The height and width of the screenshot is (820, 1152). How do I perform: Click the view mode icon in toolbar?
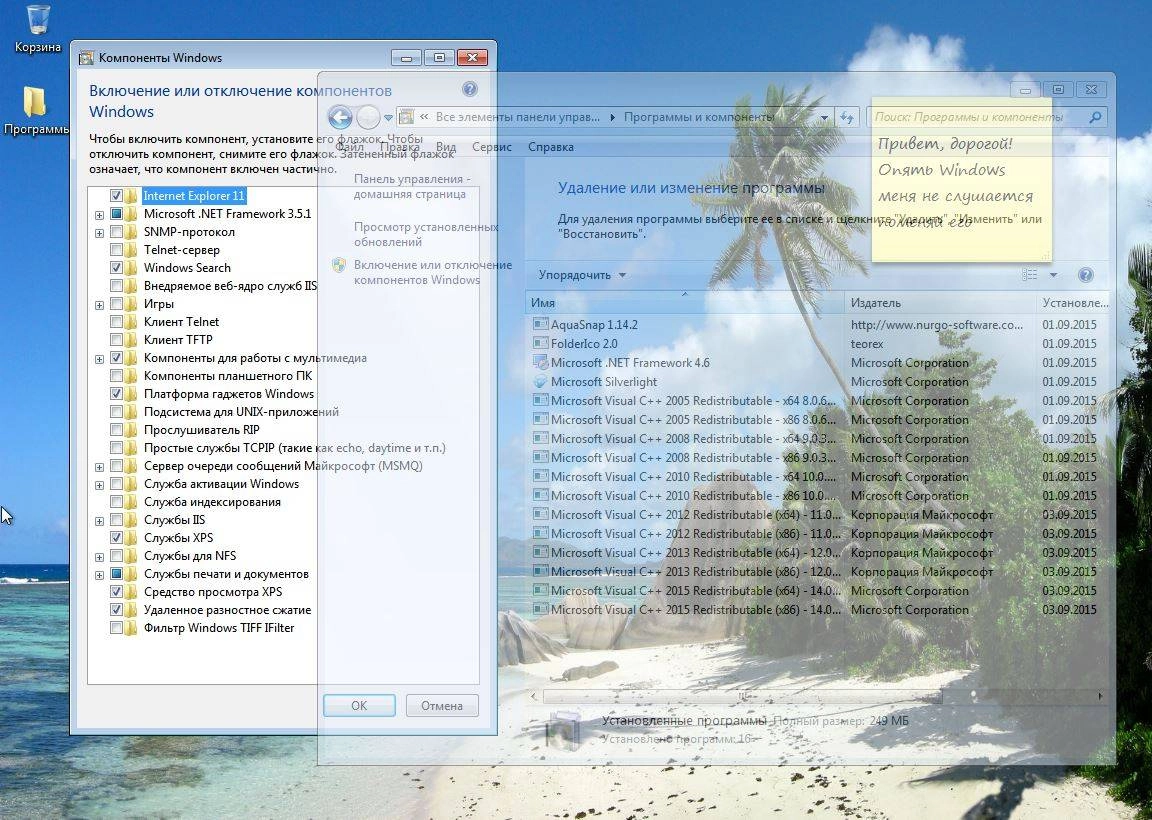point(1030,275)
